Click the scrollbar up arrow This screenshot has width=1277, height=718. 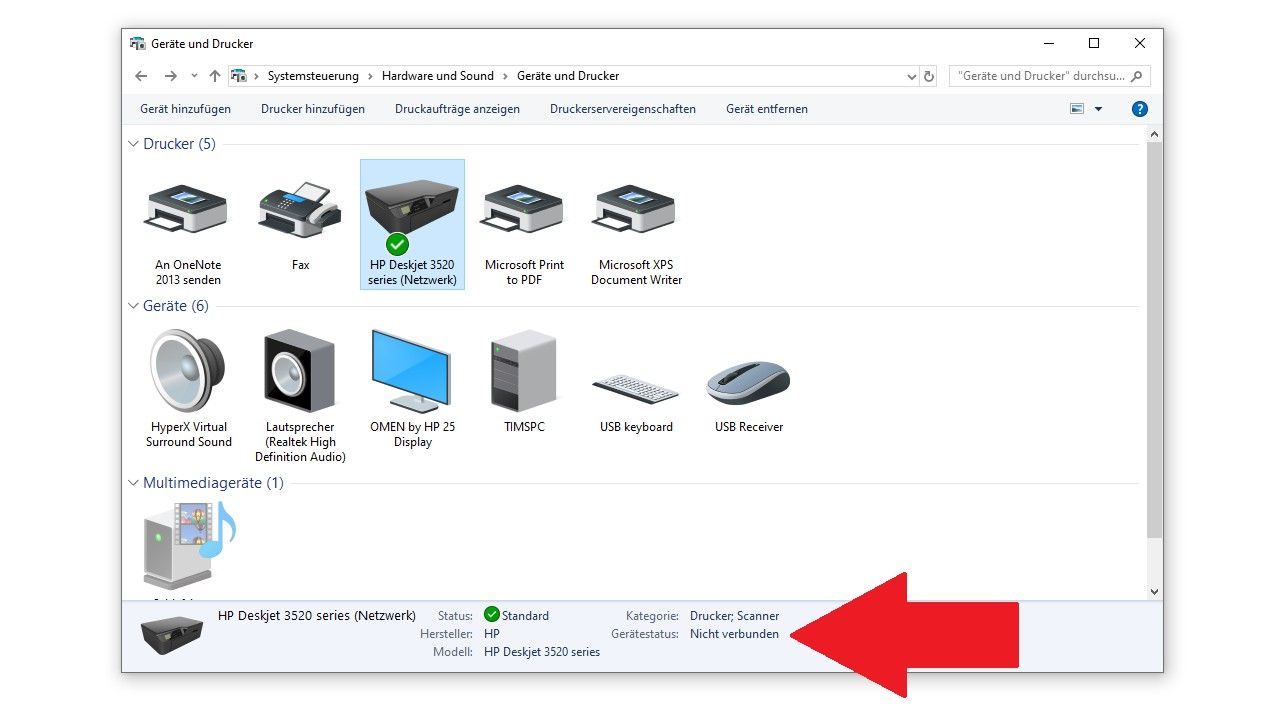1154,134
